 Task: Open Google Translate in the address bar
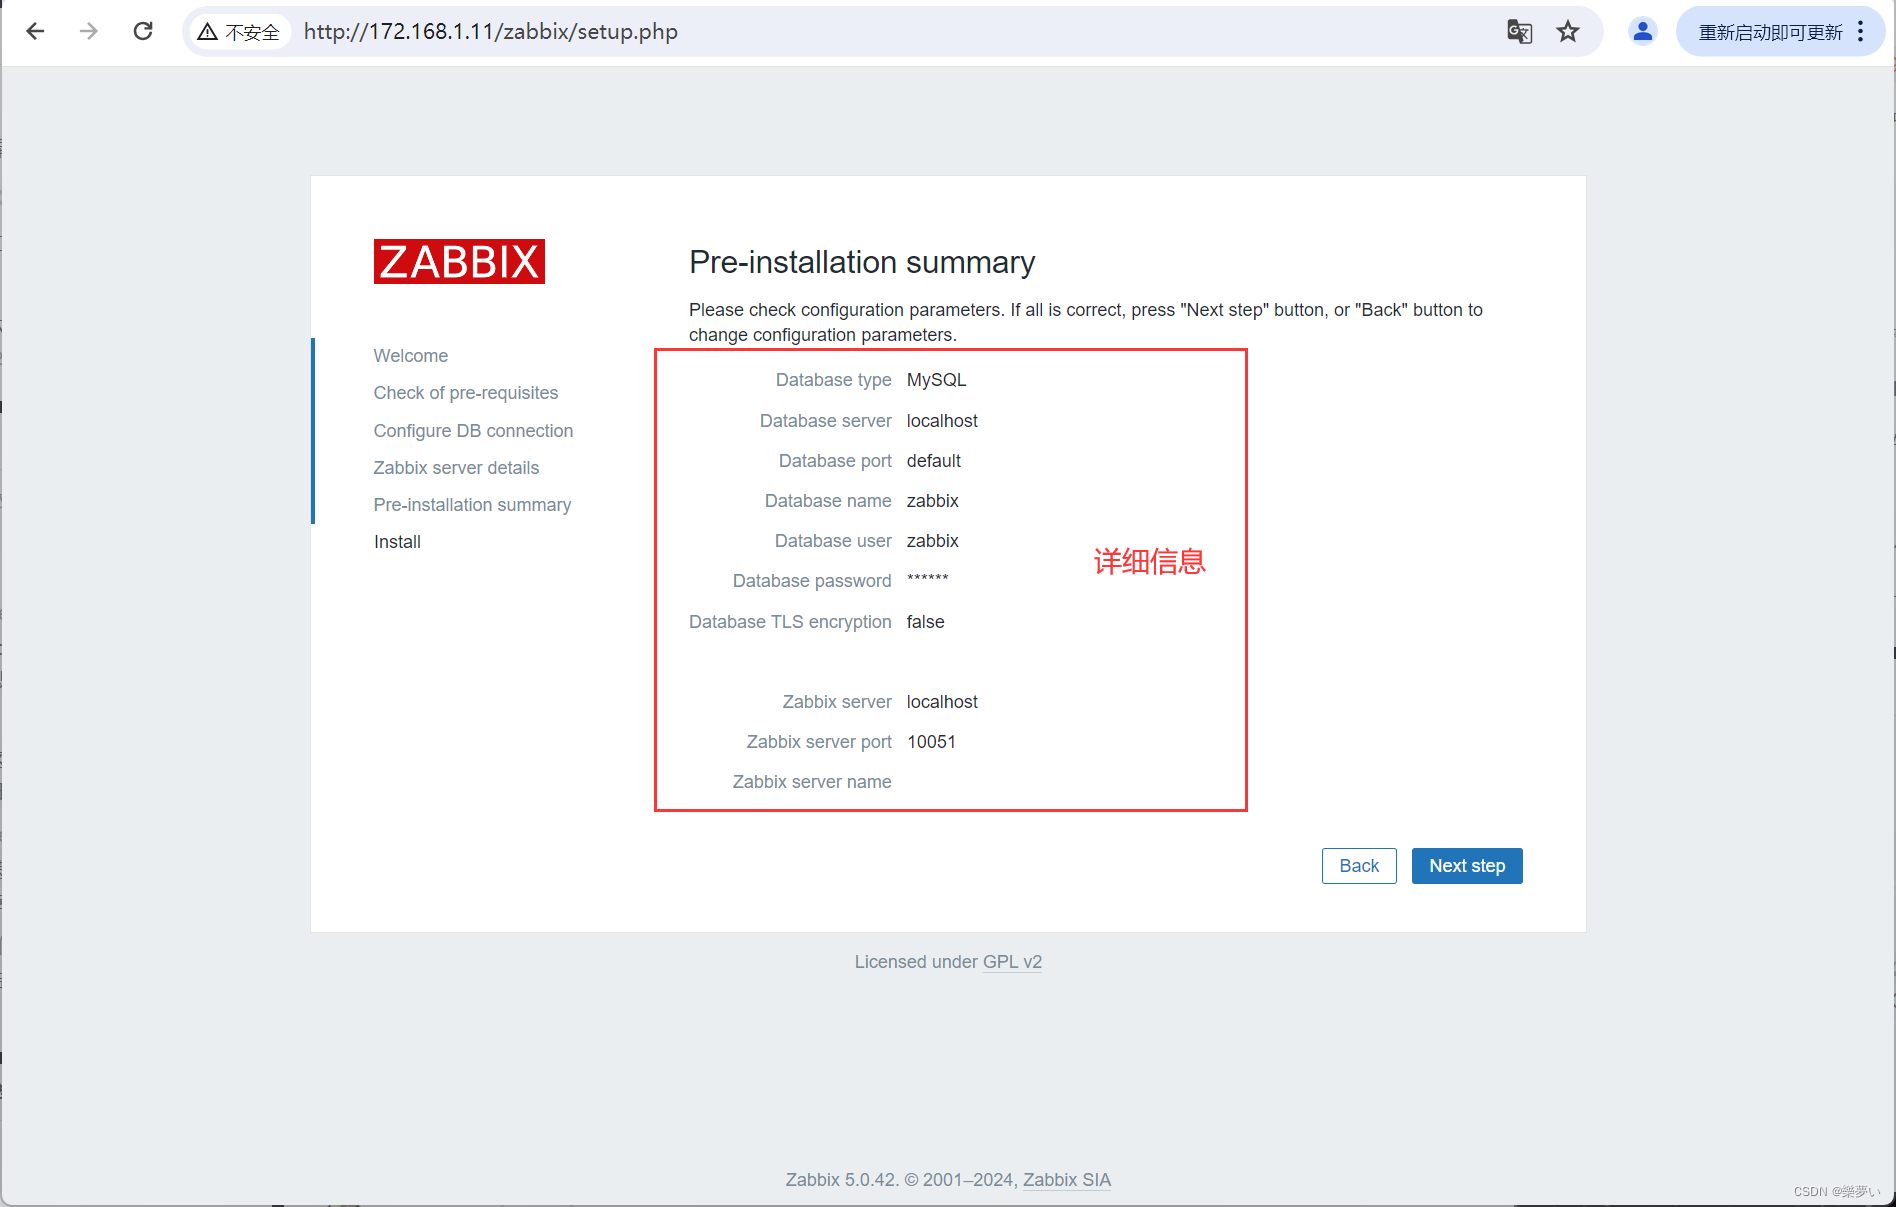[1519, 31]
